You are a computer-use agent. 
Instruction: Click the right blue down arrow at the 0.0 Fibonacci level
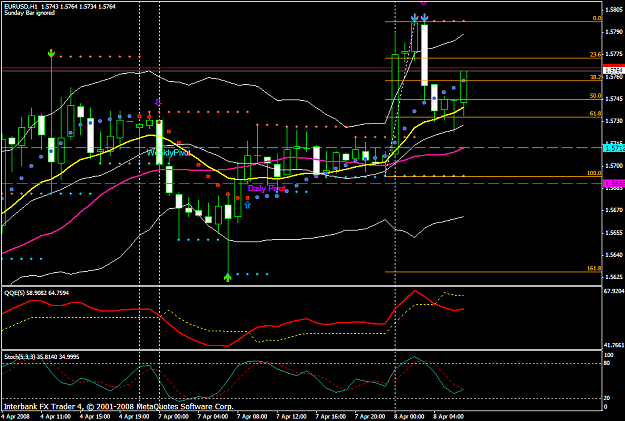point(425,18)
